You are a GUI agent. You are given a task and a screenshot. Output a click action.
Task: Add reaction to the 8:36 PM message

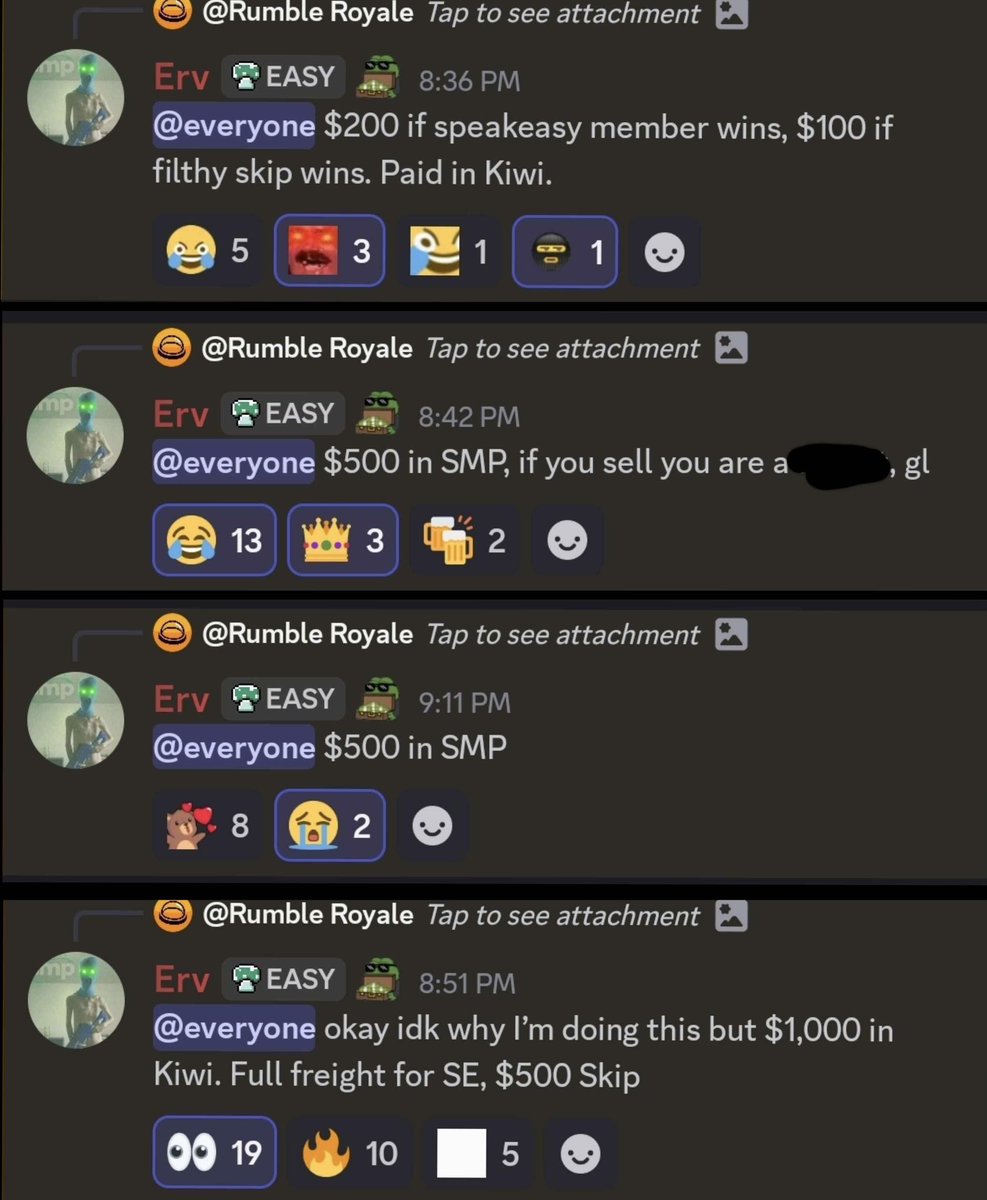tap(665, 252)
